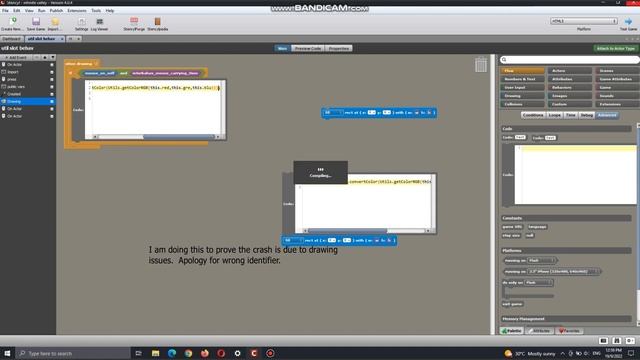Open the dropdown on the lower canvas rect block
The image size is (640, 360).
click(293, 240)
